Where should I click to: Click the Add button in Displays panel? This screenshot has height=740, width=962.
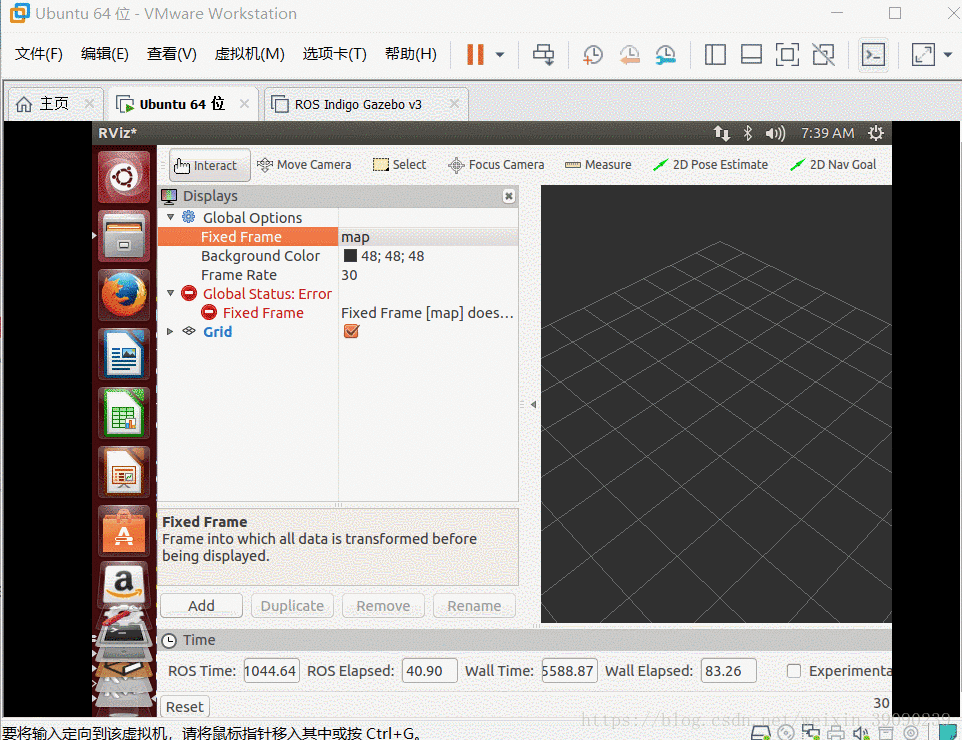200,605
